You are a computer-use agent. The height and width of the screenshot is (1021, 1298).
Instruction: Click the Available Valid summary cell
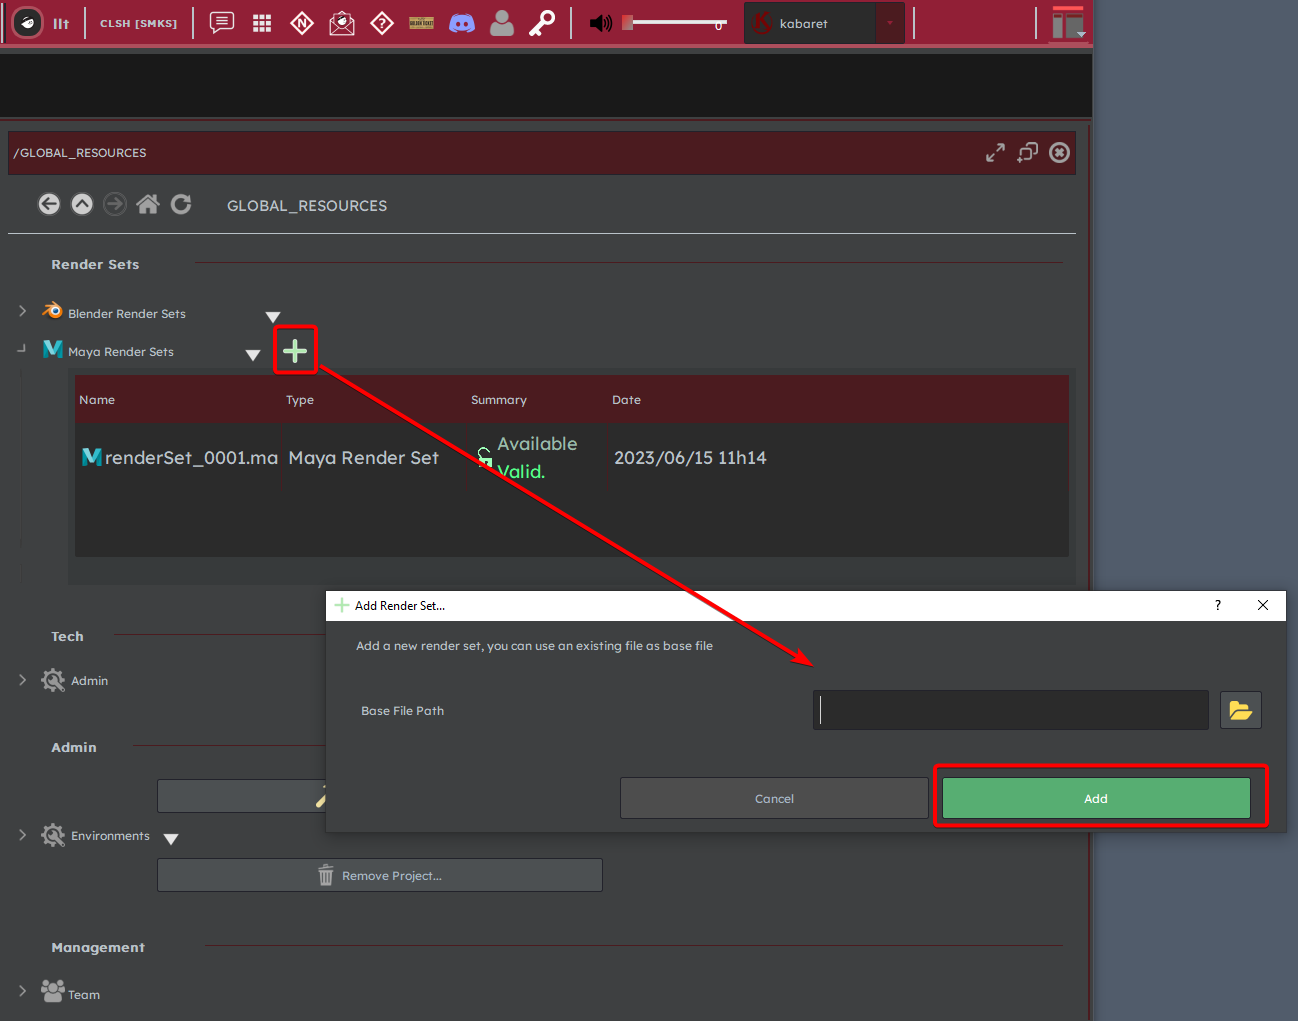tap(527, 457)
